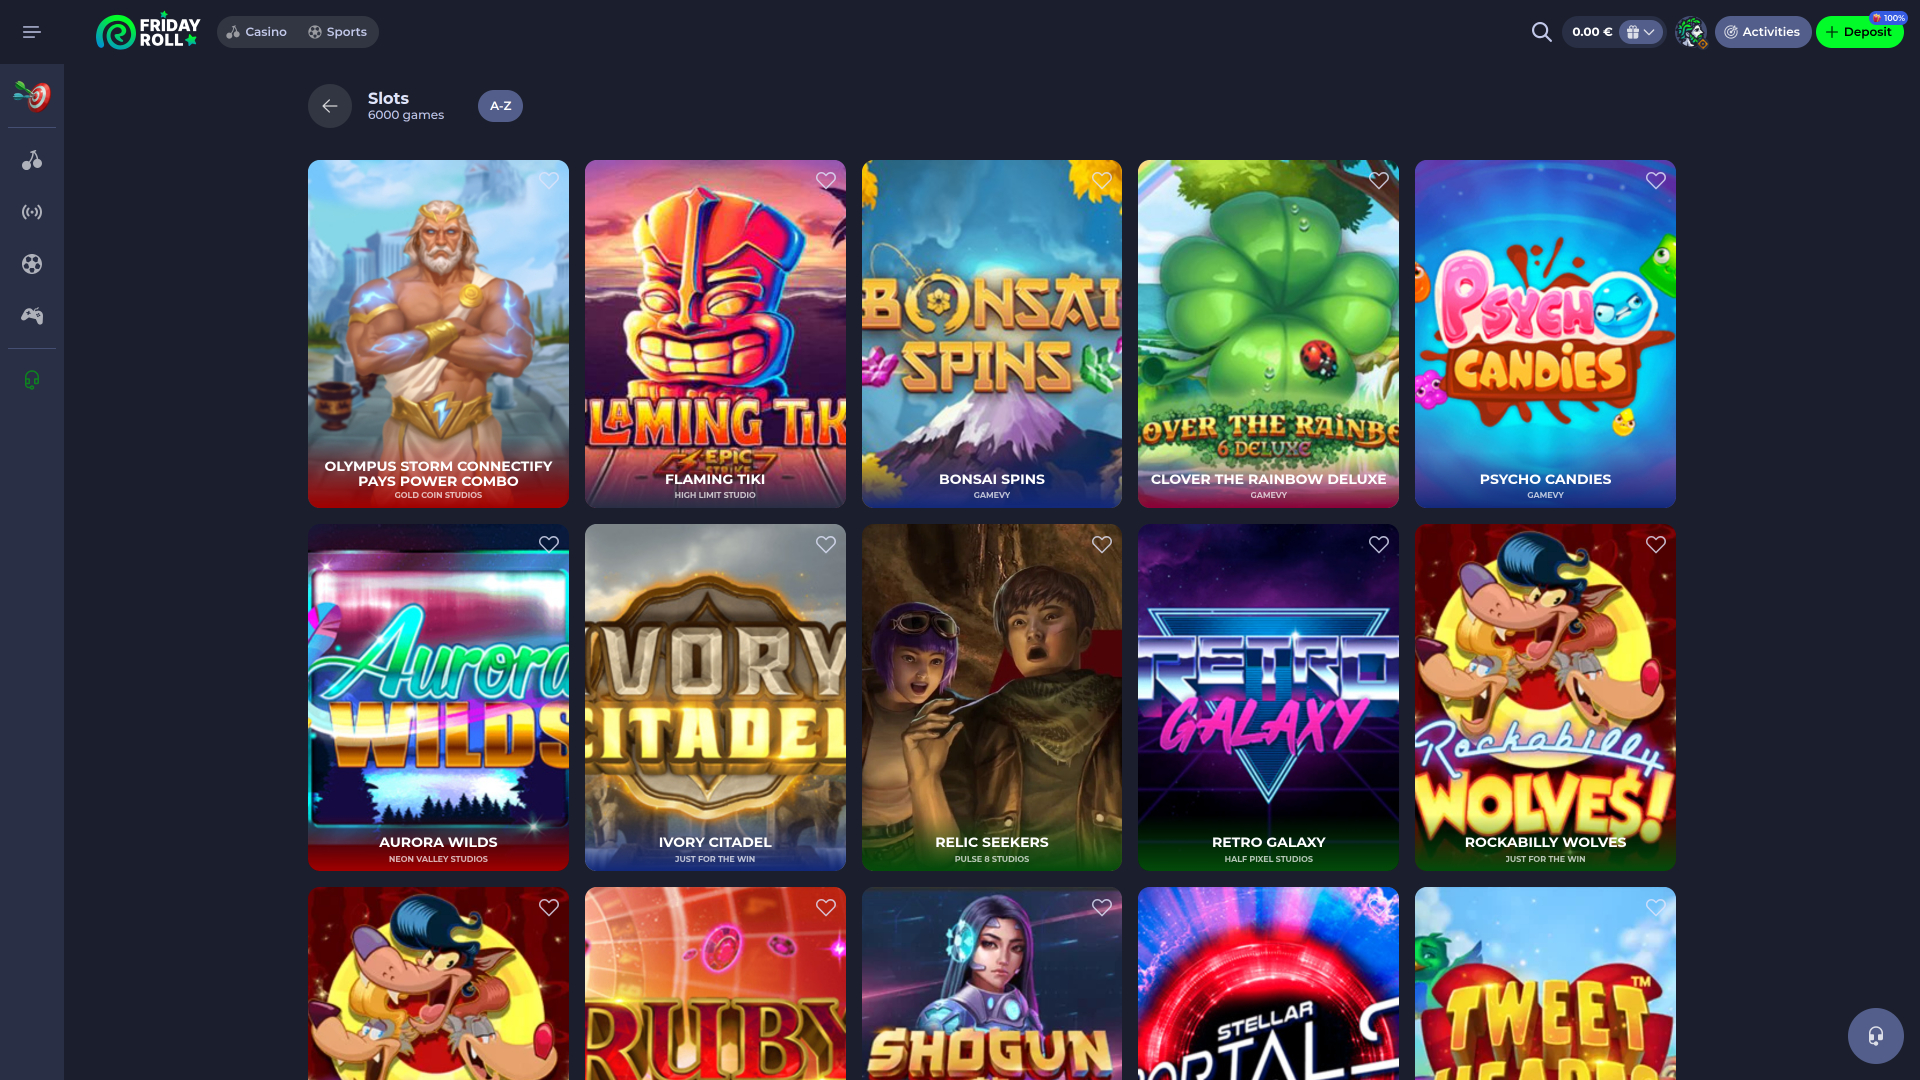The width and height of the screenshot is (1920, 1080).
Task: Sort games with A-Z button
Action: [x=500, y=106]
